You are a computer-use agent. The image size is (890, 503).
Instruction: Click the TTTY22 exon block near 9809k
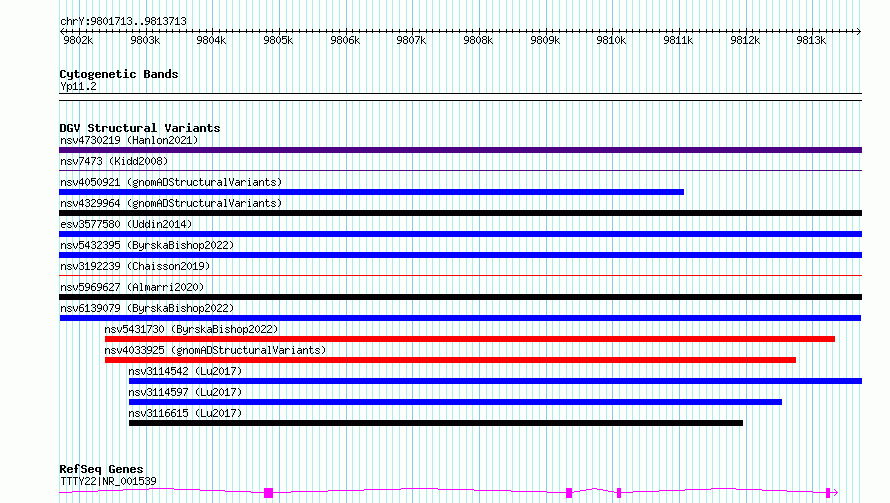[x=569, y=493]
